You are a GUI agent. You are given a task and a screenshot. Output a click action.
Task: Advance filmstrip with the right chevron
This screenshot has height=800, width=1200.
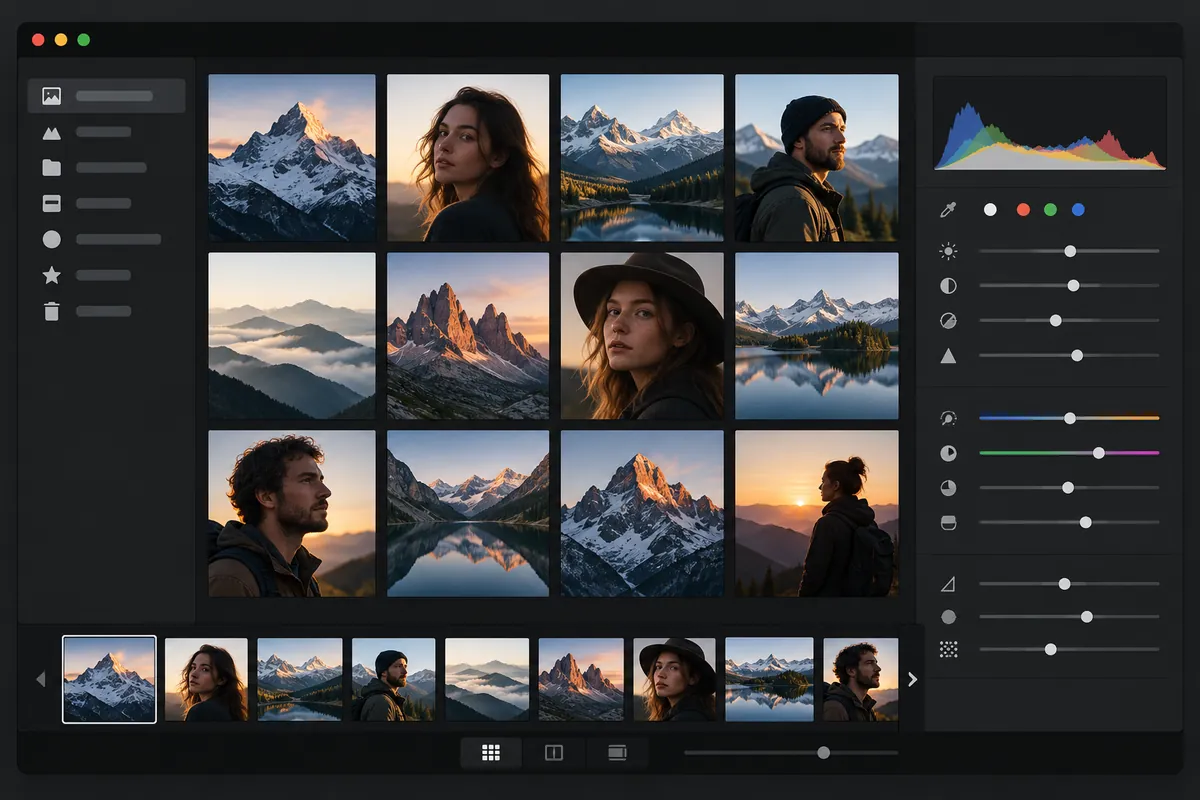912,679
